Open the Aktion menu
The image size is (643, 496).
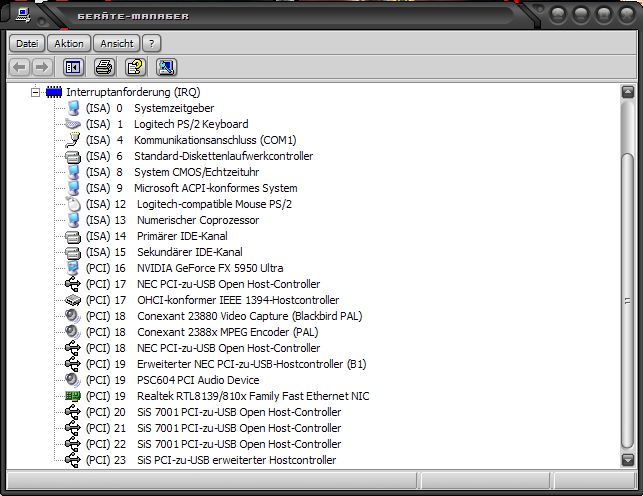69,43
